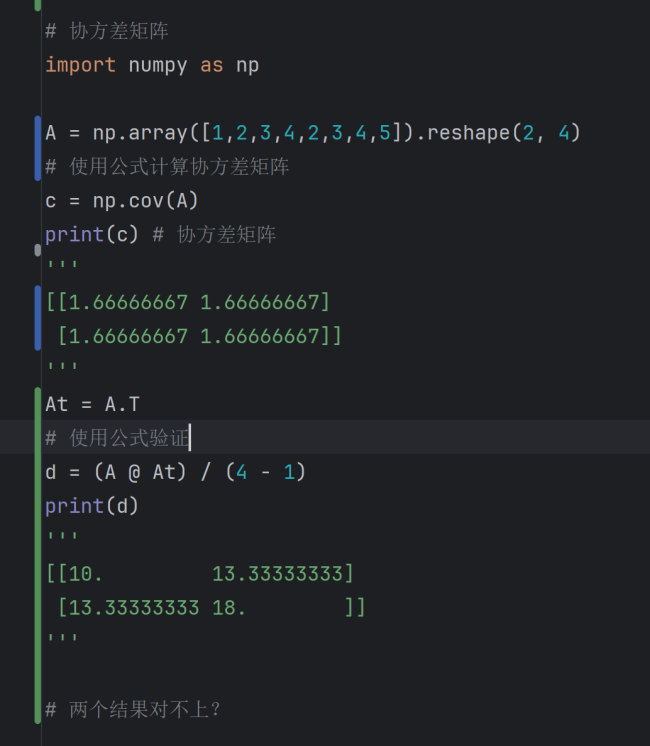Click the 'At = A.T' line
Viewport: 650px width, 746px height.
pos(92,404)
